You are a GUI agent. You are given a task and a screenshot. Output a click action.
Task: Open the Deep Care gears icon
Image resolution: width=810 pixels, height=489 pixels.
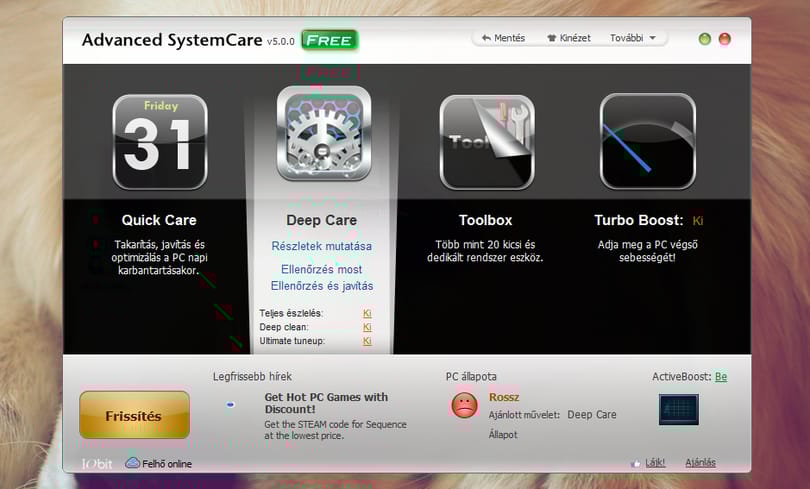324,133
